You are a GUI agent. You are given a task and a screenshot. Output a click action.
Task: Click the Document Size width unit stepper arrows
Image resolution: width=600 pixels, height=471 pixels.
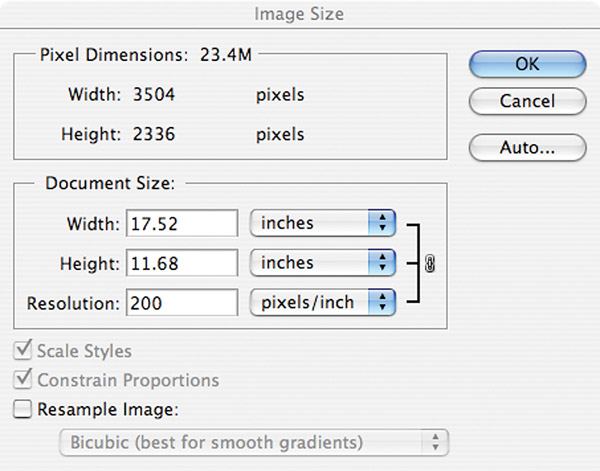pos(382,223)
